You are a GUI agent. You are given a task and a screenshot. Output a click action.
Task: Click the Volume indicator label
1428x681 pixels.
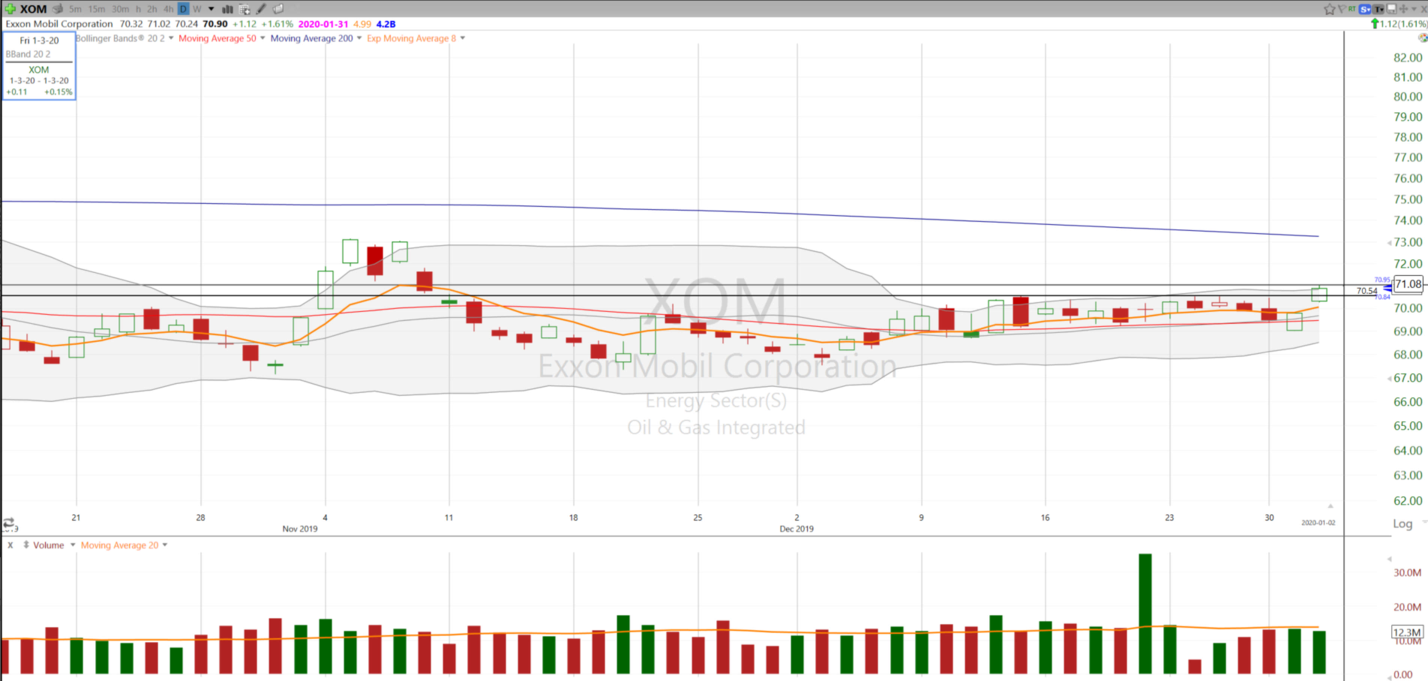coord(47,545)
